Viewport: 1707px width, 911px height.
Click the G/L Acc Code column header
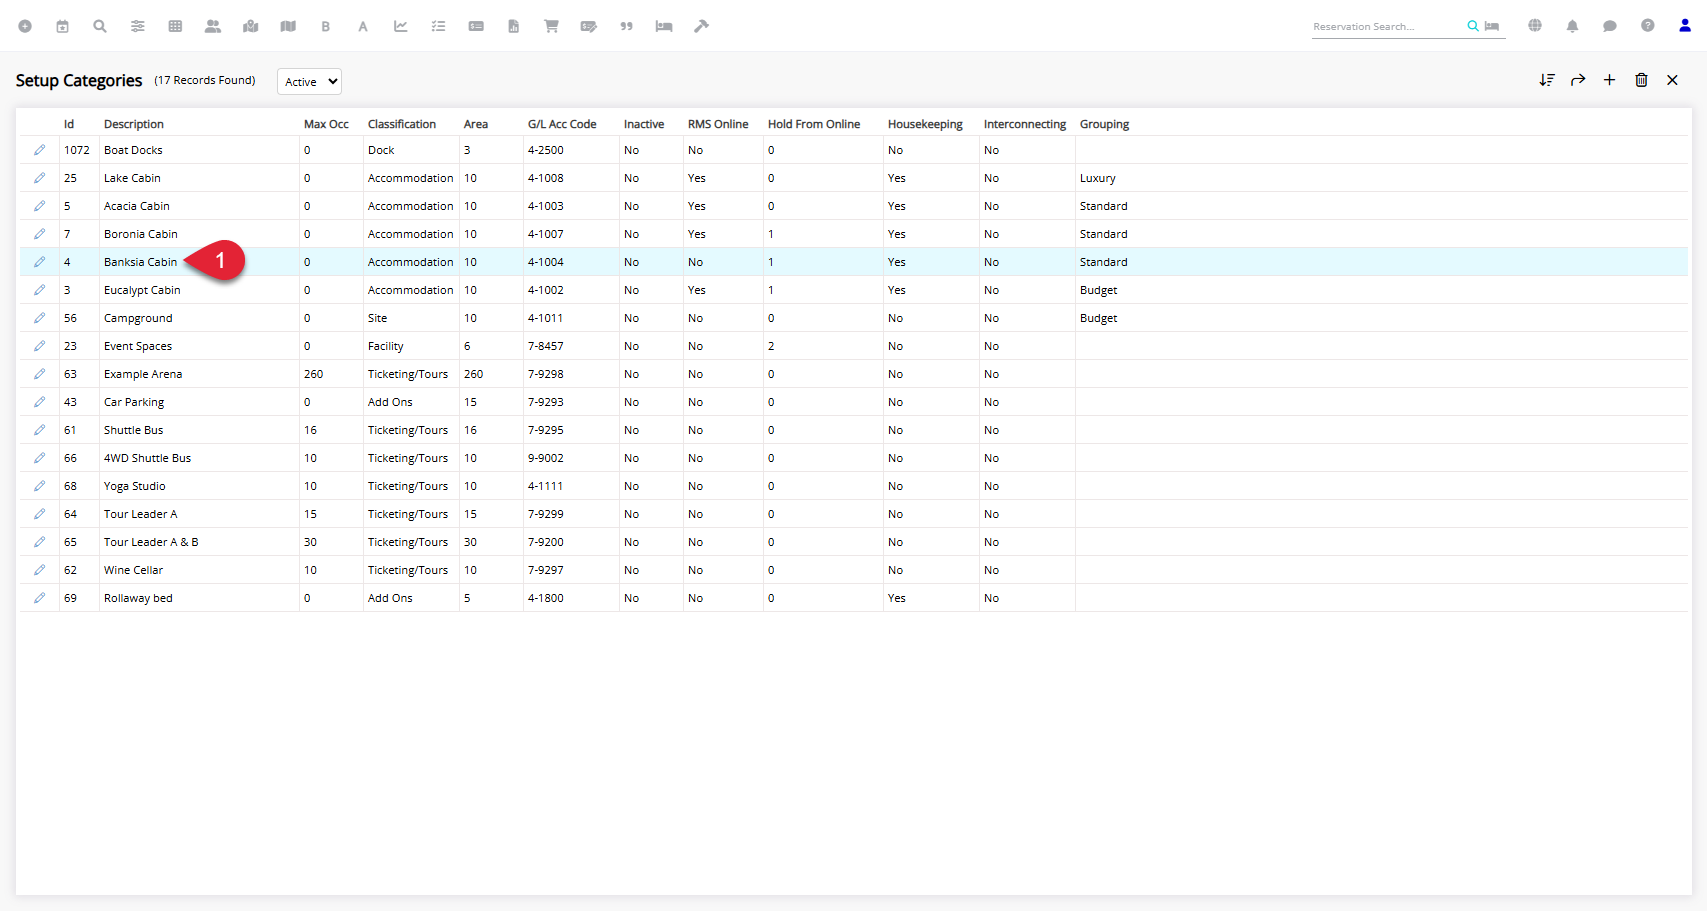pos(562,124)
